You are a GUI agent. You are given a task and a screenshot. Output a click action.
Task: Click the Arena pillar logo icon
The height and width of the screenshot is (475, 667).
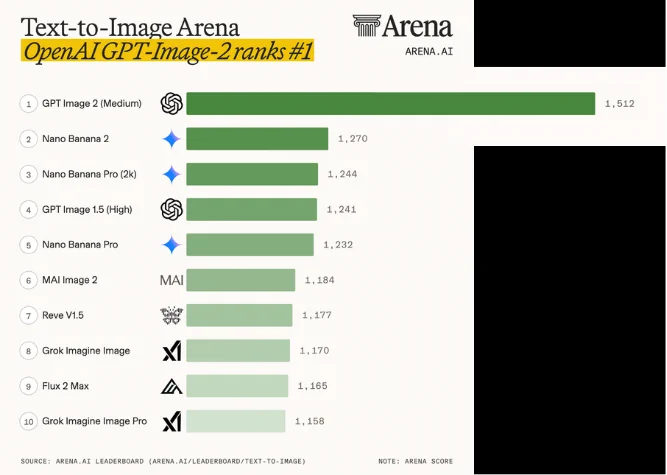[366, 26]
